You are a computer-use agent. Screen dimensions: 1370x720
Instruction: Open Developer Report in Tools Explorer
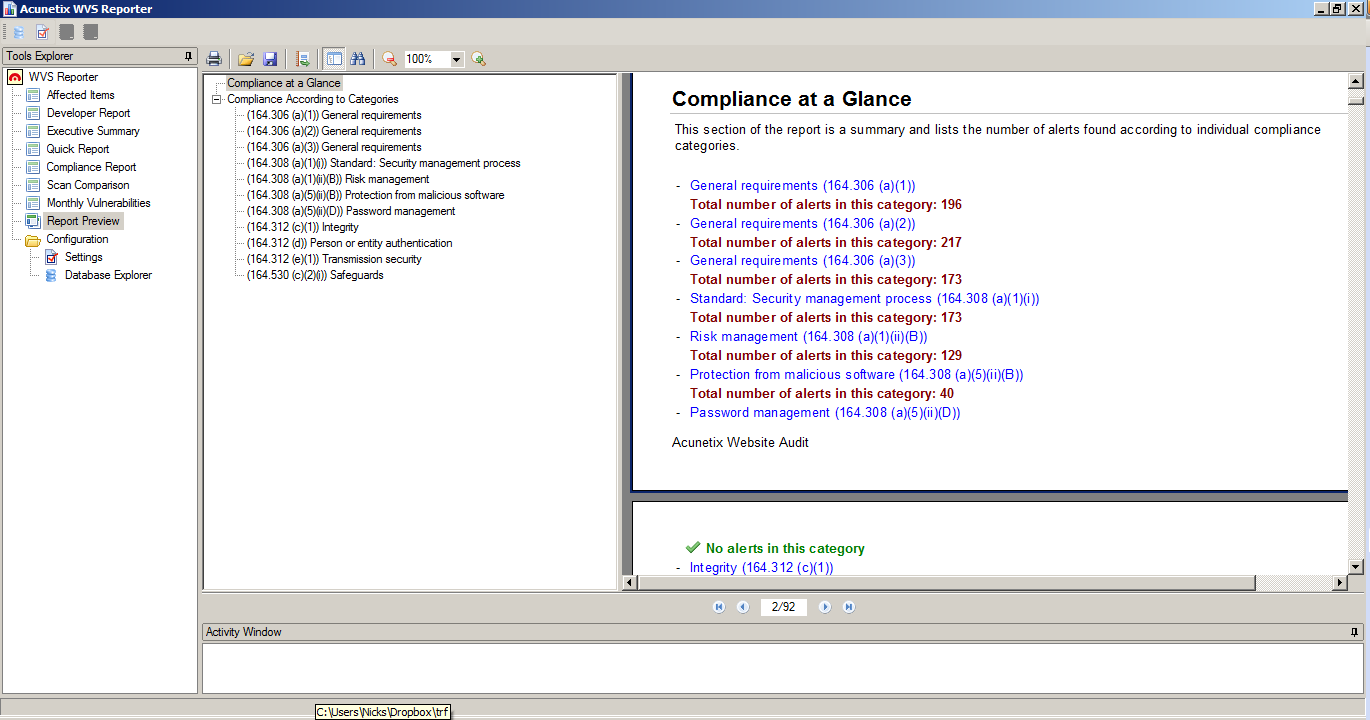coord(89,113)
